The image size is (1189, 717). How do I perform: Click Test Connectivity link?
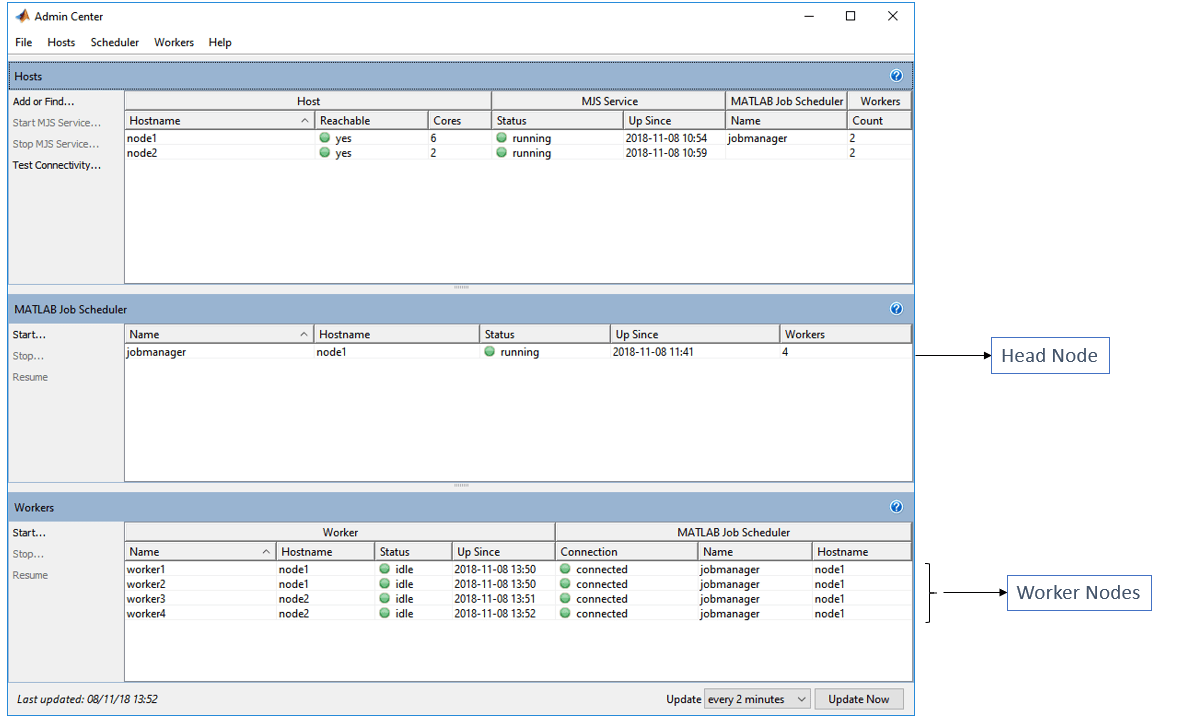56,165
